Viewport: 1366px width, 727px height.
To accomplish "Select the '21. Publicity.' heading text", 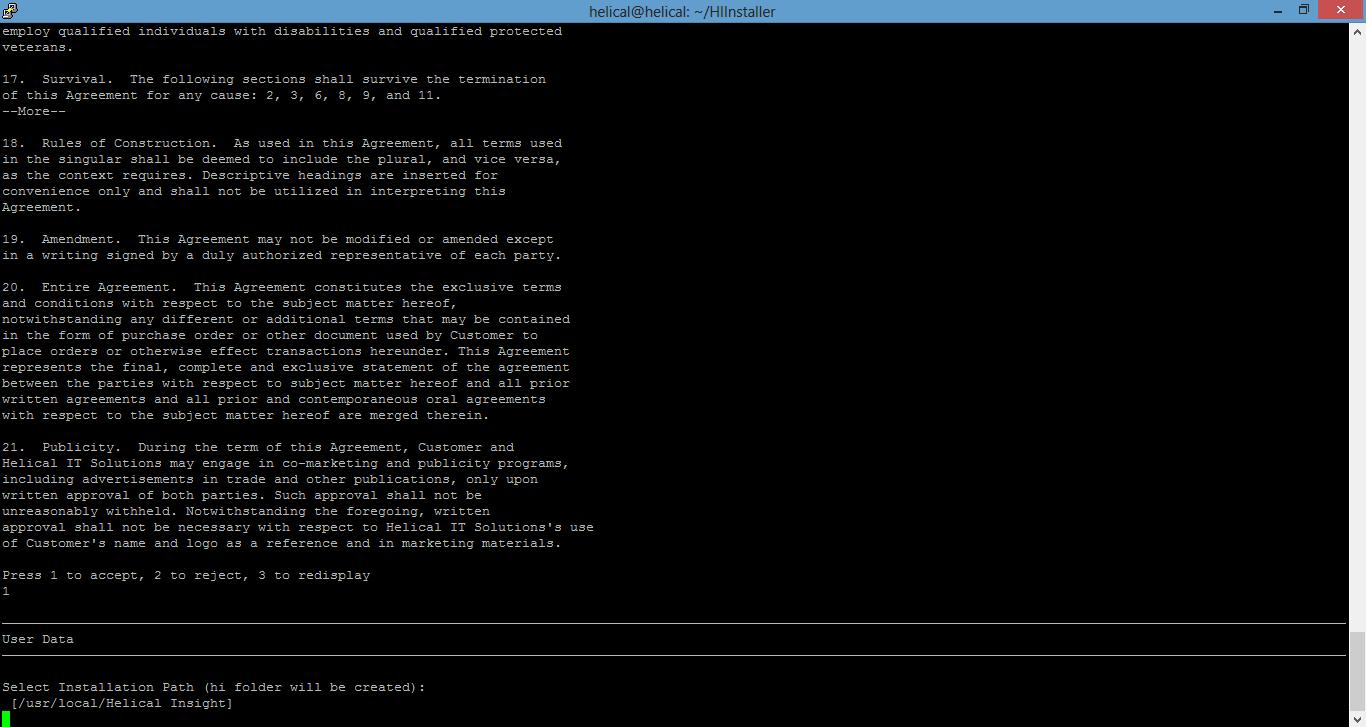I will [62, 447].
